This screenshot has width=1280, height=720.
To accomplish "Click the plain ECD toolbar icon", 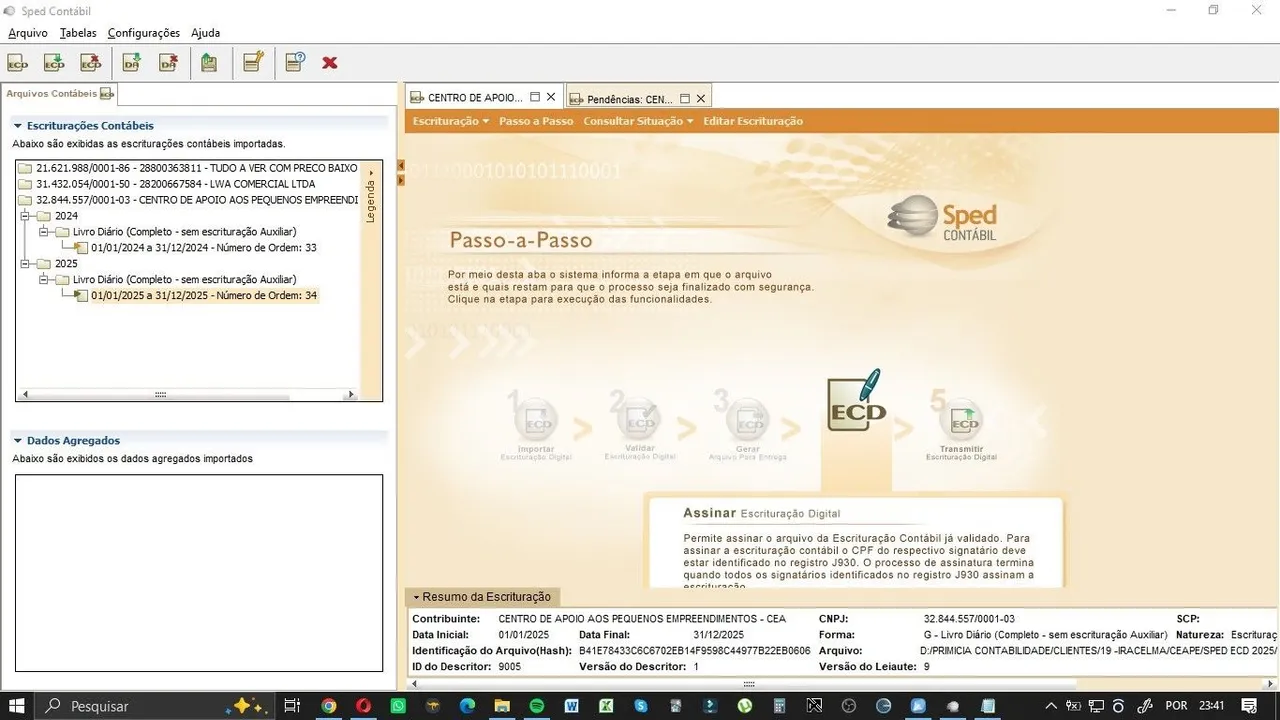I will [x=18, y=63].
